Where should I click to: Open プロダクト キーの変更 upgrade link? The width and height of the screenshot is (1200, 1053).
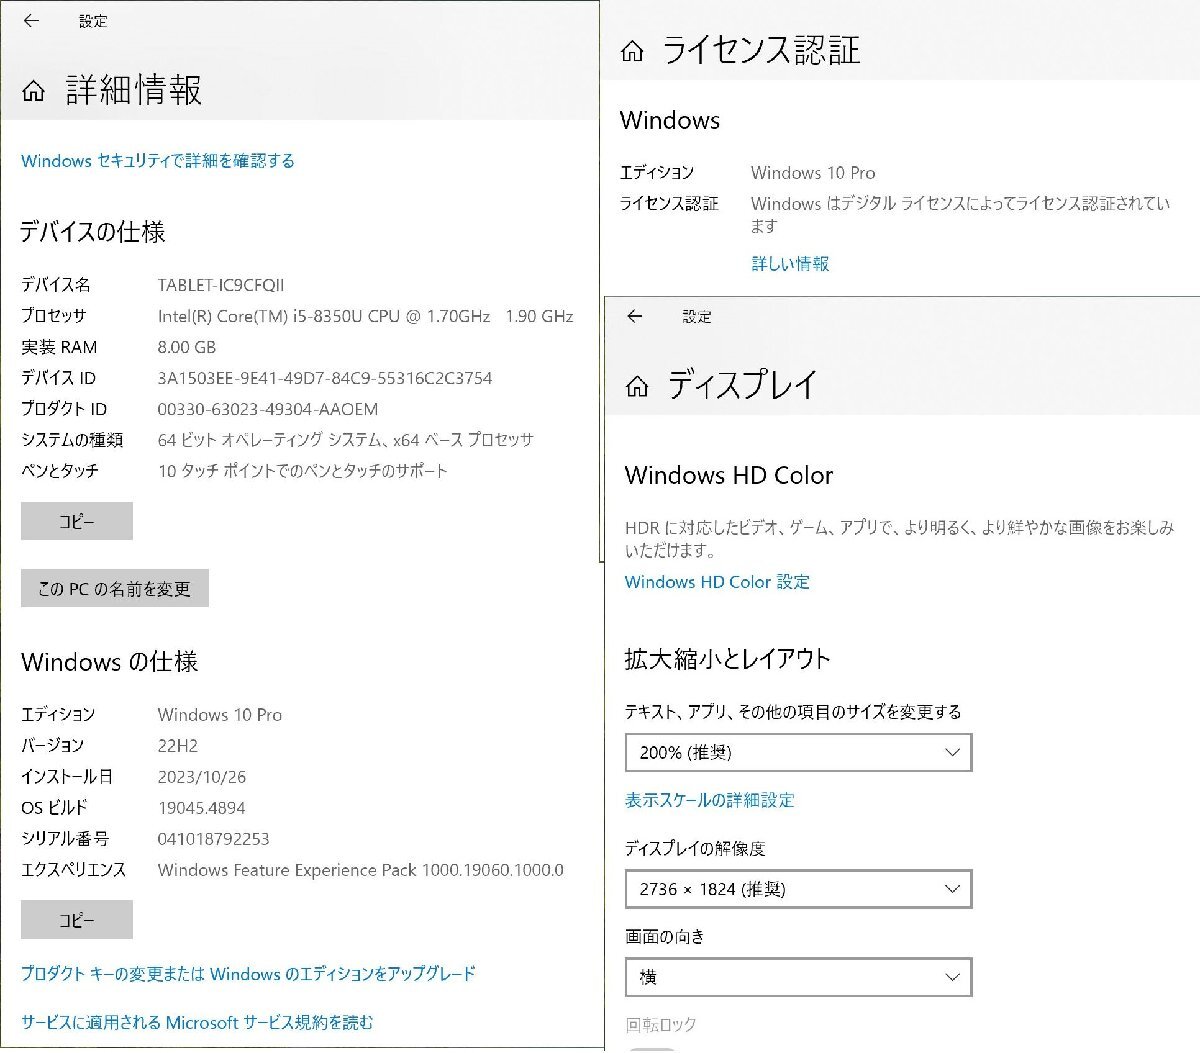click(x=248, y=974)
